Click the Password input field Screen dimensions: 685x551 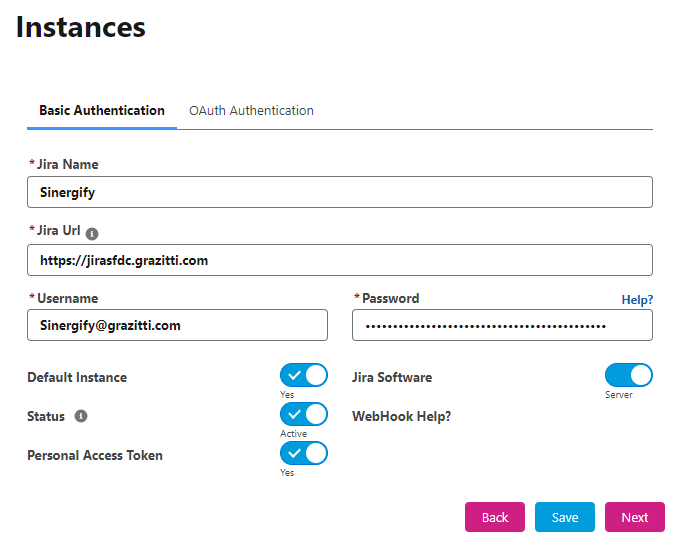coord(502,325)
